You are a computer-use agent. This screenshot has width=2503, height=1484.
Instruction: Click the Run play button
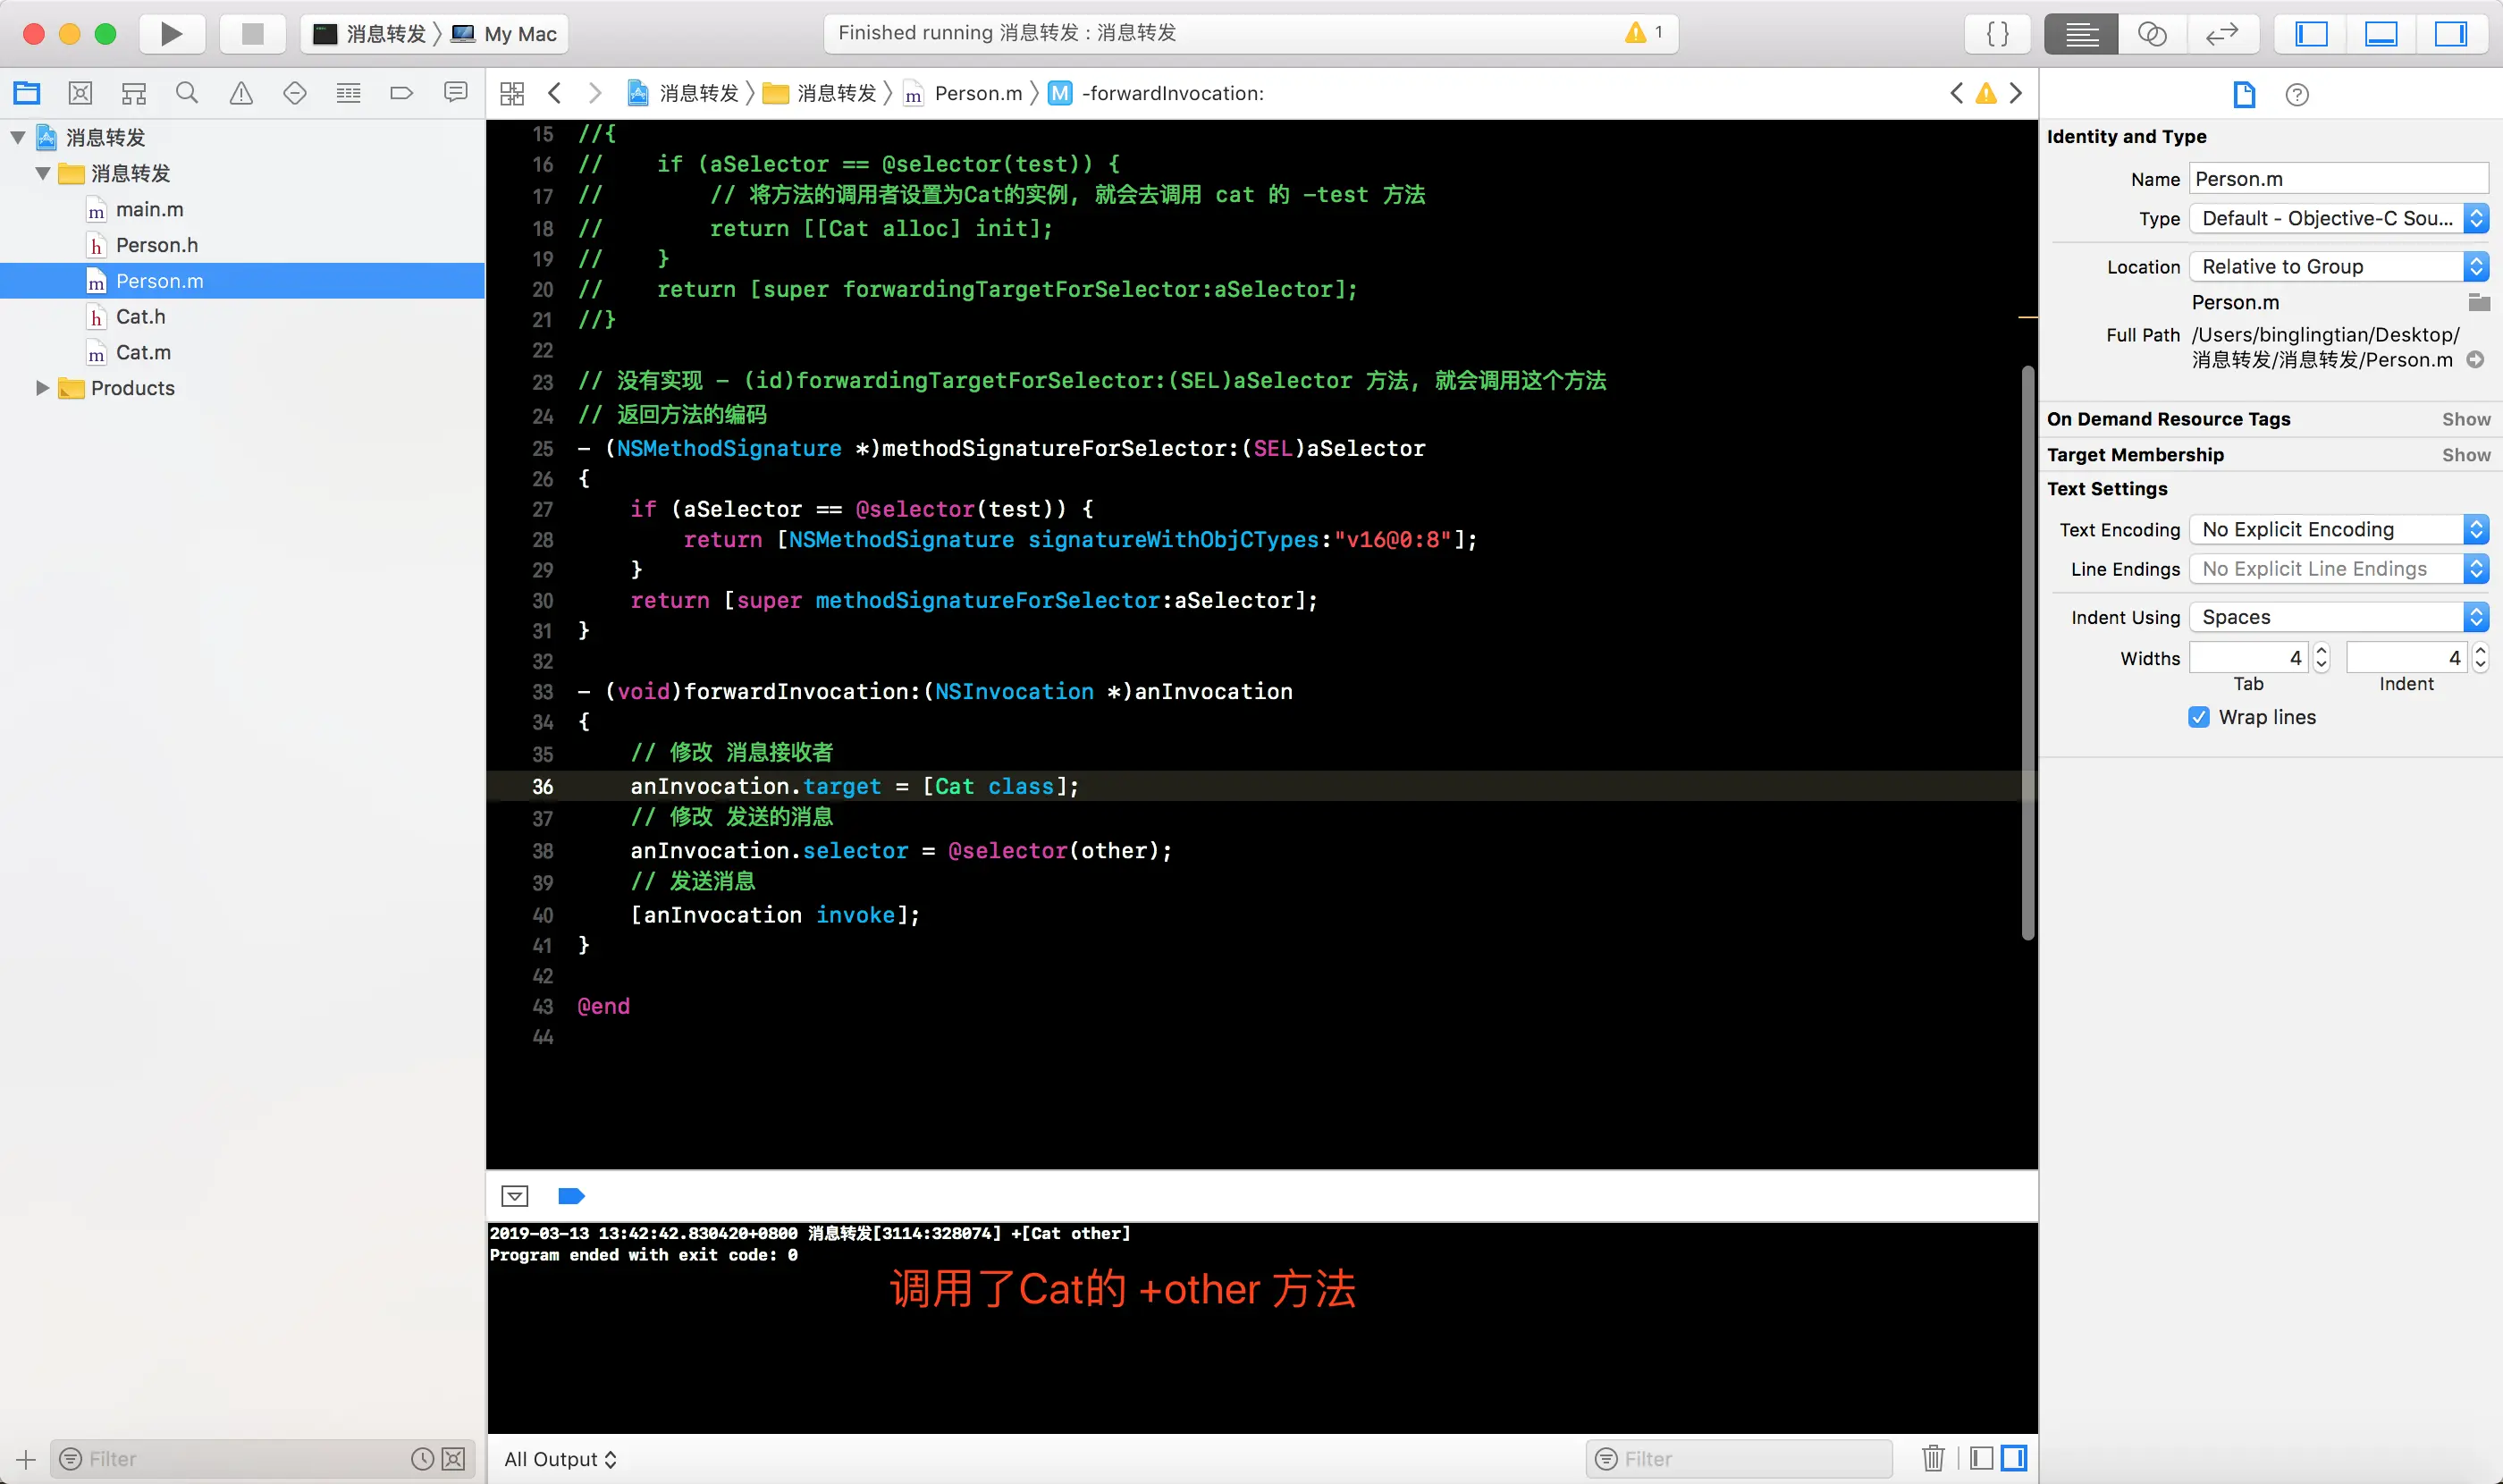171,34
